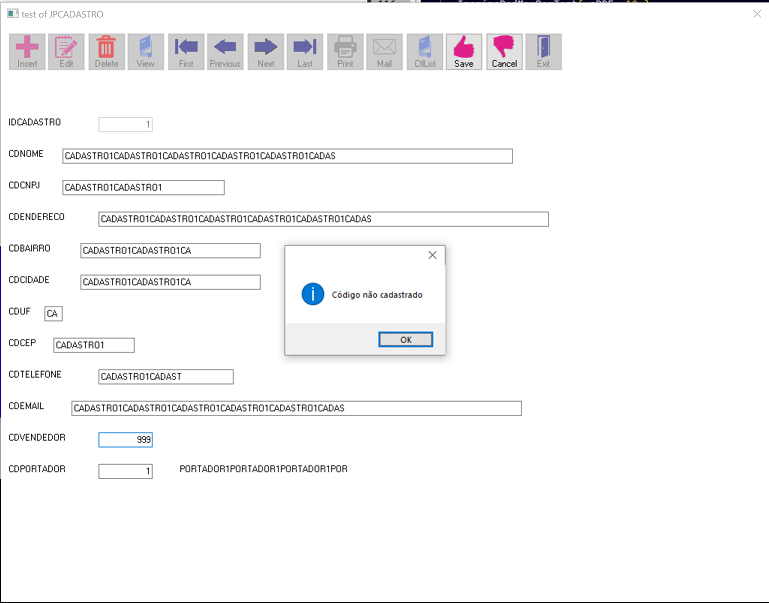
Task: Click the Print printer icon
Action: [345, 51]
